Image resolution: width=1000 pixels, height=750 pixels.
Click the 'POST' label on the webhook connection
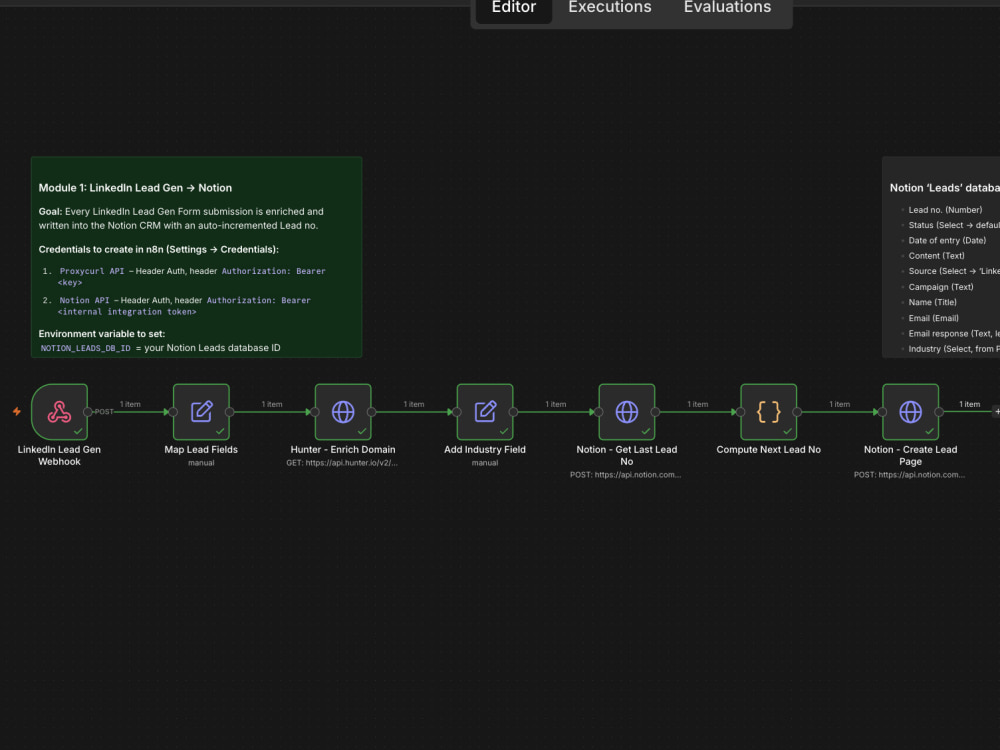click(104, 412)
